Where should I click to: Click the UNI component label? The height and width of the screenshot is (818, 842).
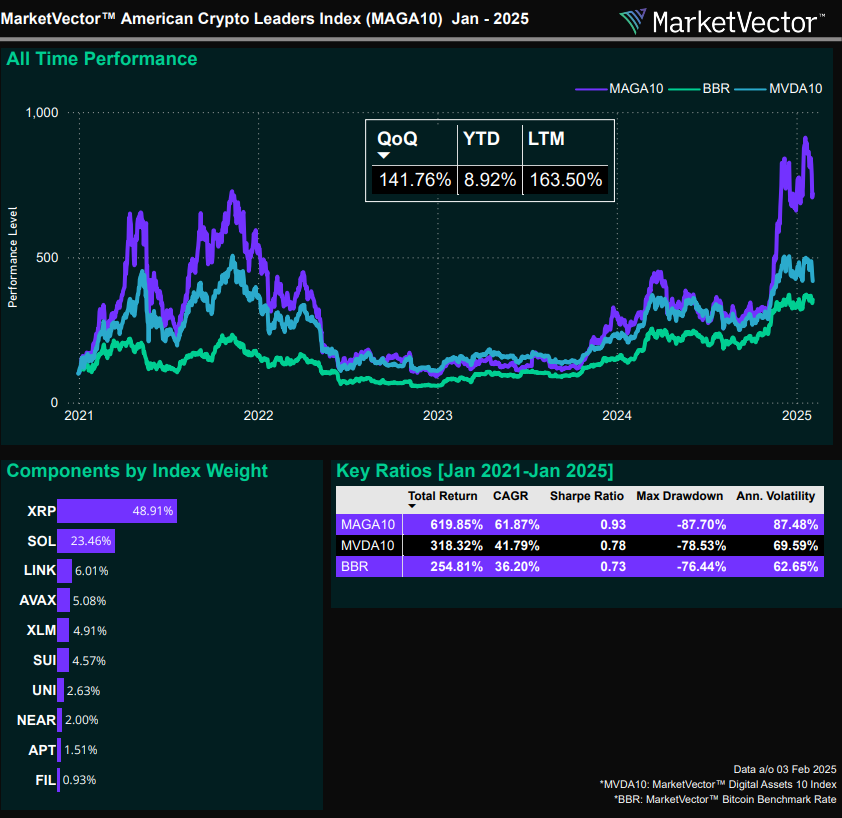pyautogui.click(x=44, y=691)
